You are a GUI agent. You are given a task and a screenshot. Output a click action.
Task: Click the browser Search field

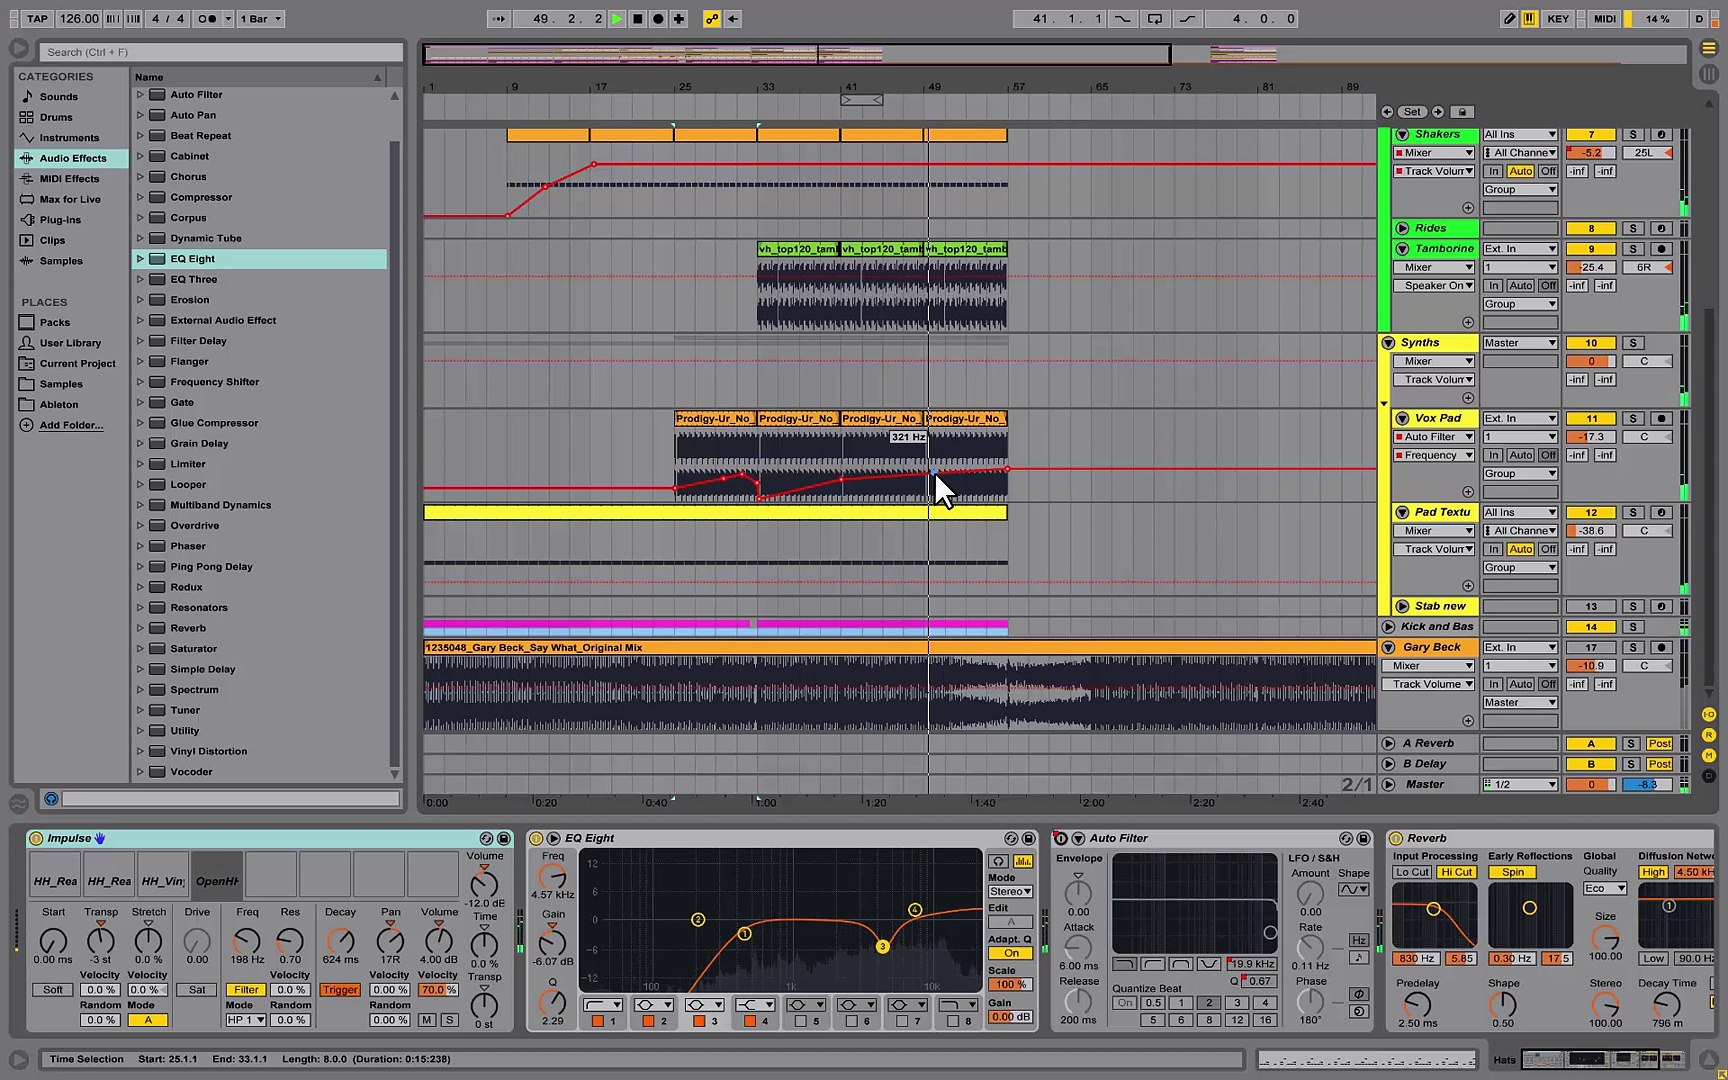click(x=221, y=52)
